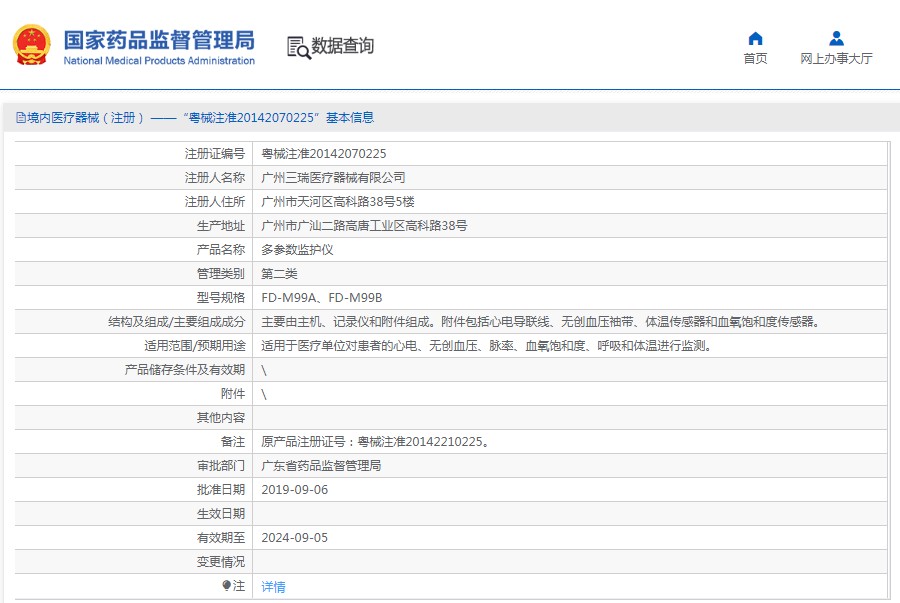Click the 型号规格 label

coord(221,298)
